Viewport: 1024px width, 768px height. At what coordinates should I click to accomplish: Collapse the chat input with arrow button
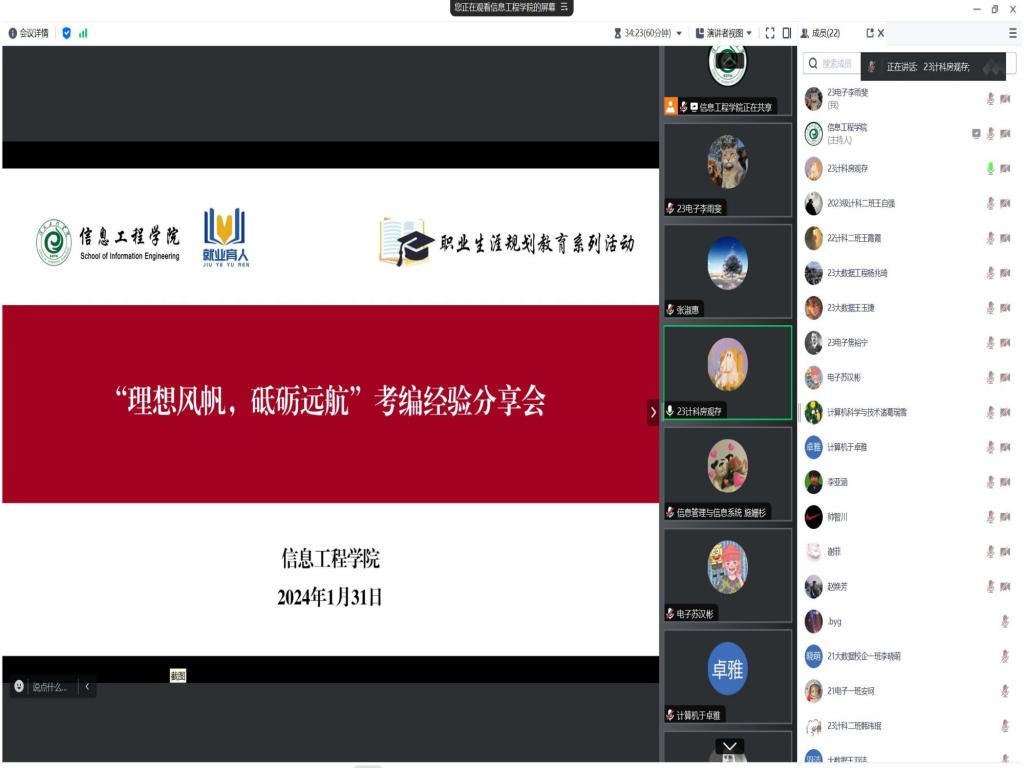(87, 686)
